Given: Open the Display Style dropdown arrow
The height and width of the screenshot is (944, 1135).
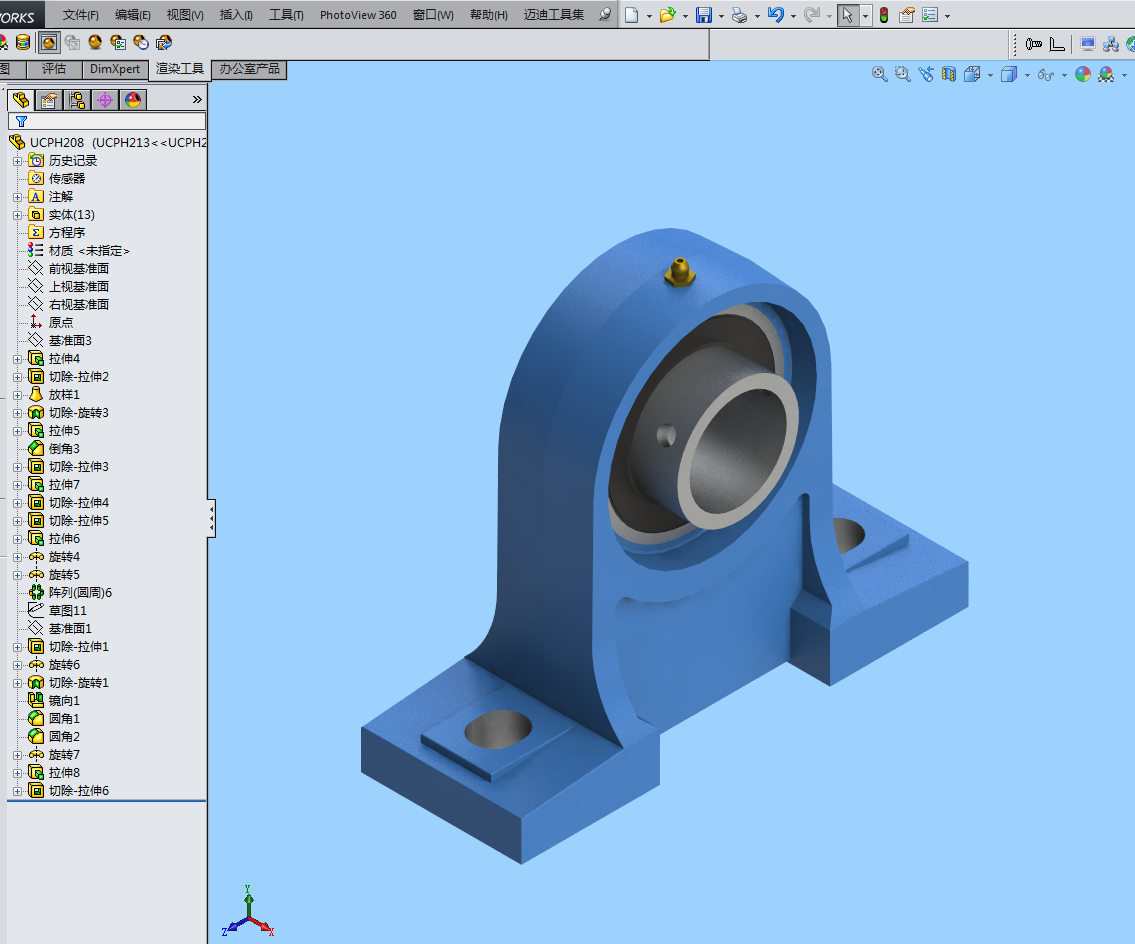Looking at the screenshot, I should pyautogui.click(x=1026, y=75).
